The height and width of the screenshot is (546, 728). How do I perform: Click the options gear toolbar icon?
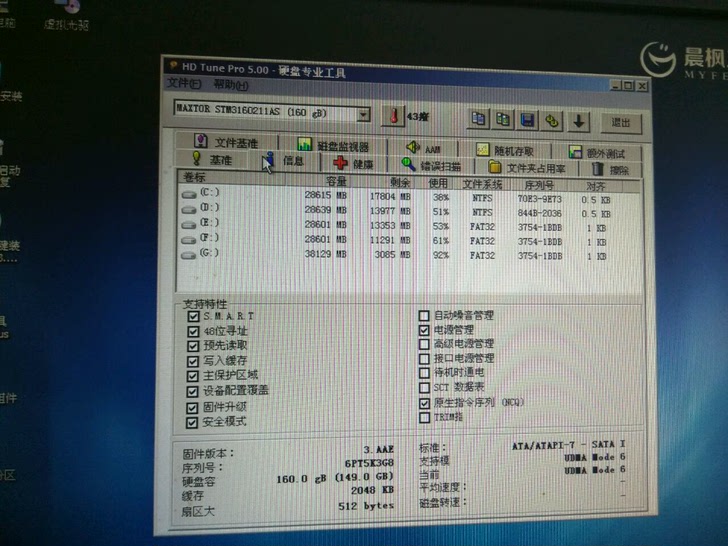(552, 121)
